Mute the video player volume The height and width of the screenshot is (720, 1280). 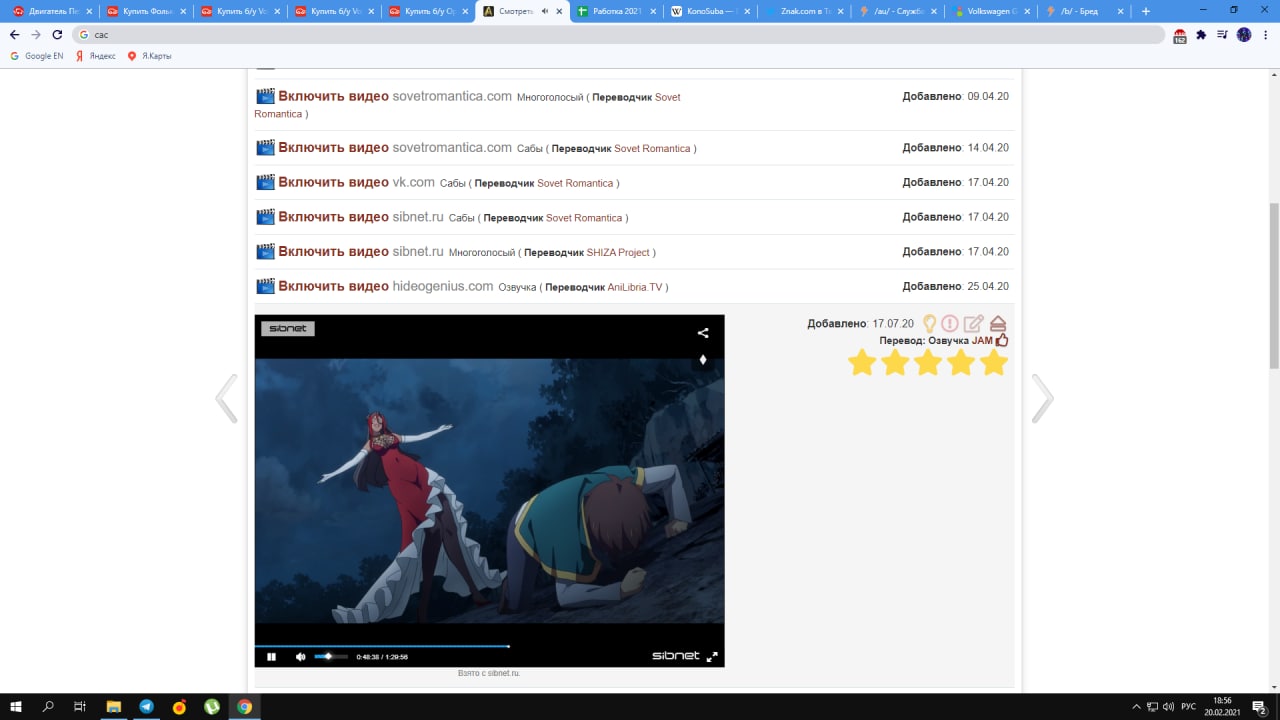300,657
